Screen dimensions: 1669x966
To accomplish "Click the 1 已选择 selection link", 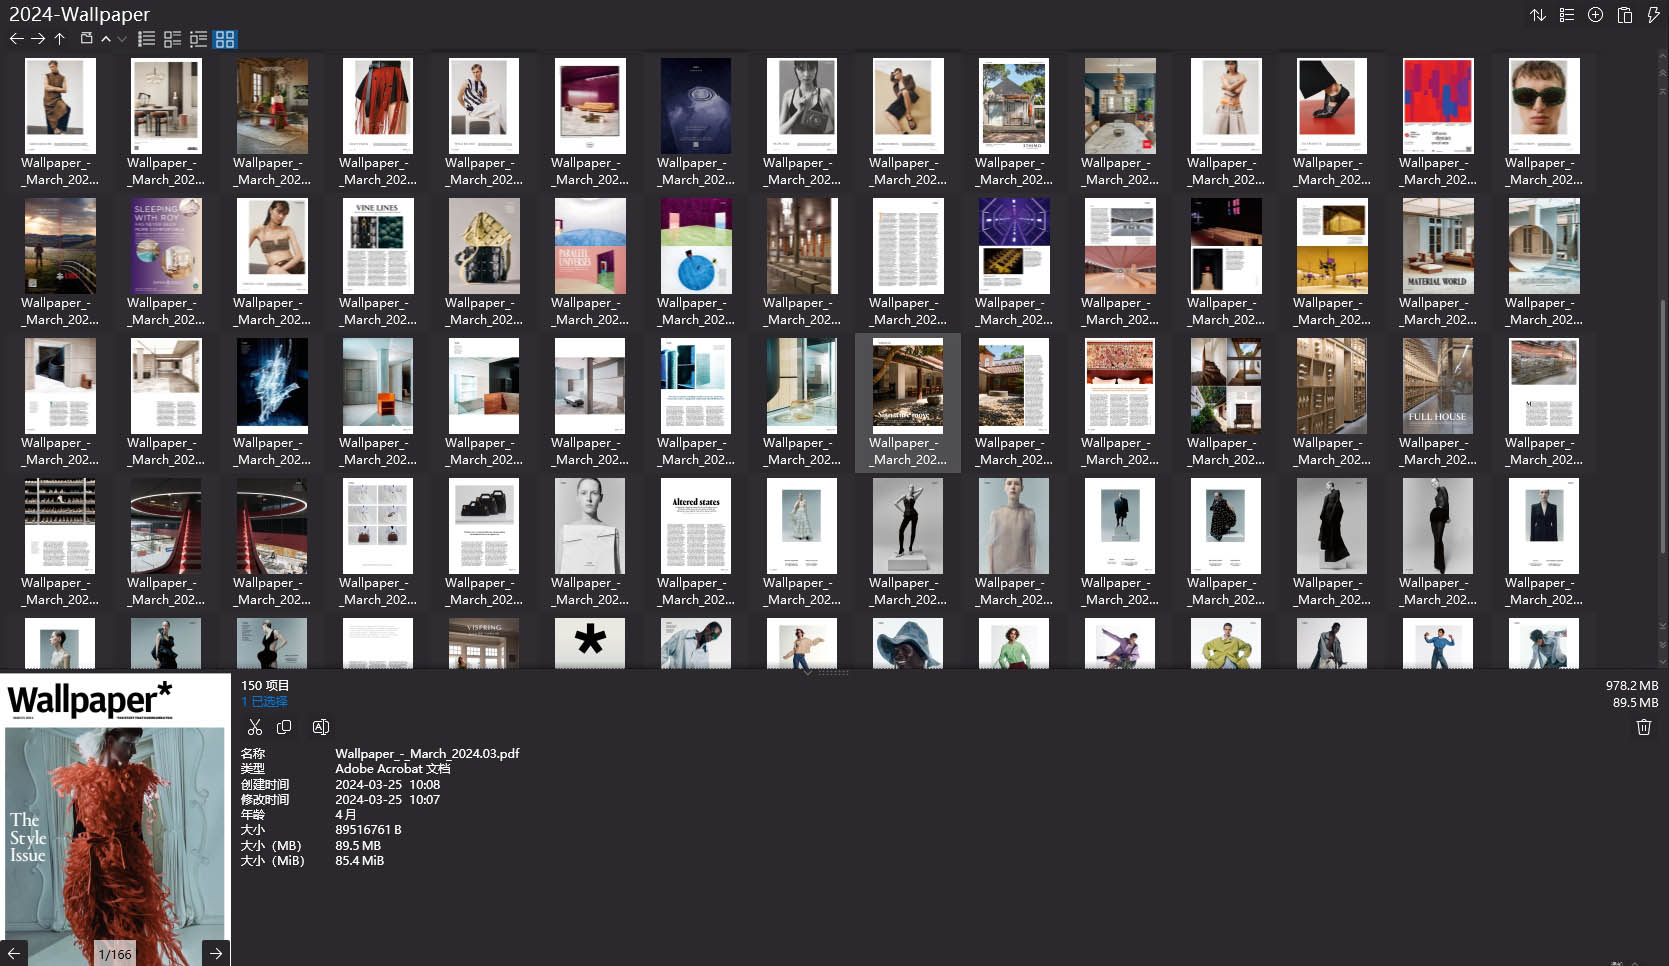I will (263, 701).
